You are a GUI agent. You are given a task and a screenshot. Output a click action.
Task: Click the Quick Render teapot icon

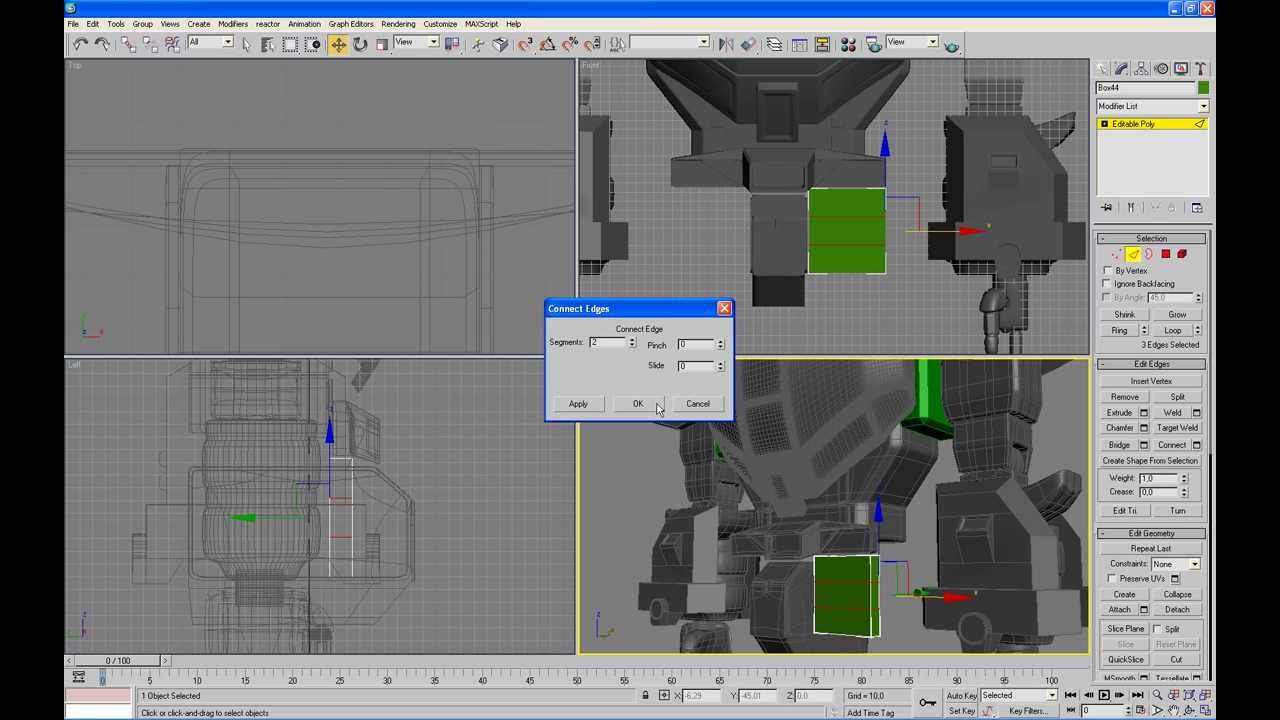click(951, 44)
